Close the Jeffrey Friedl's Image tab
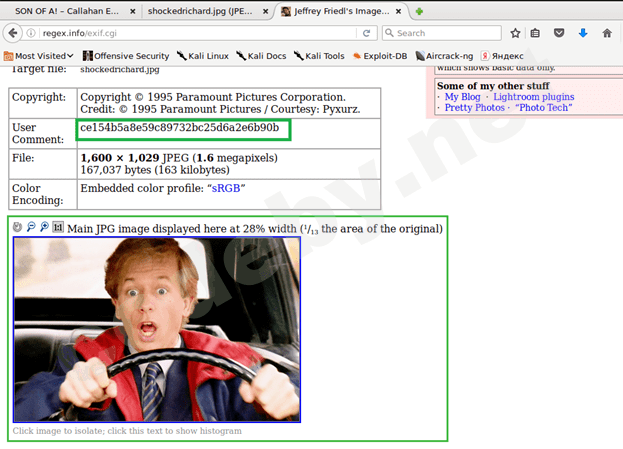The width and height of the screenshot is (623, 449). point(398,12)
